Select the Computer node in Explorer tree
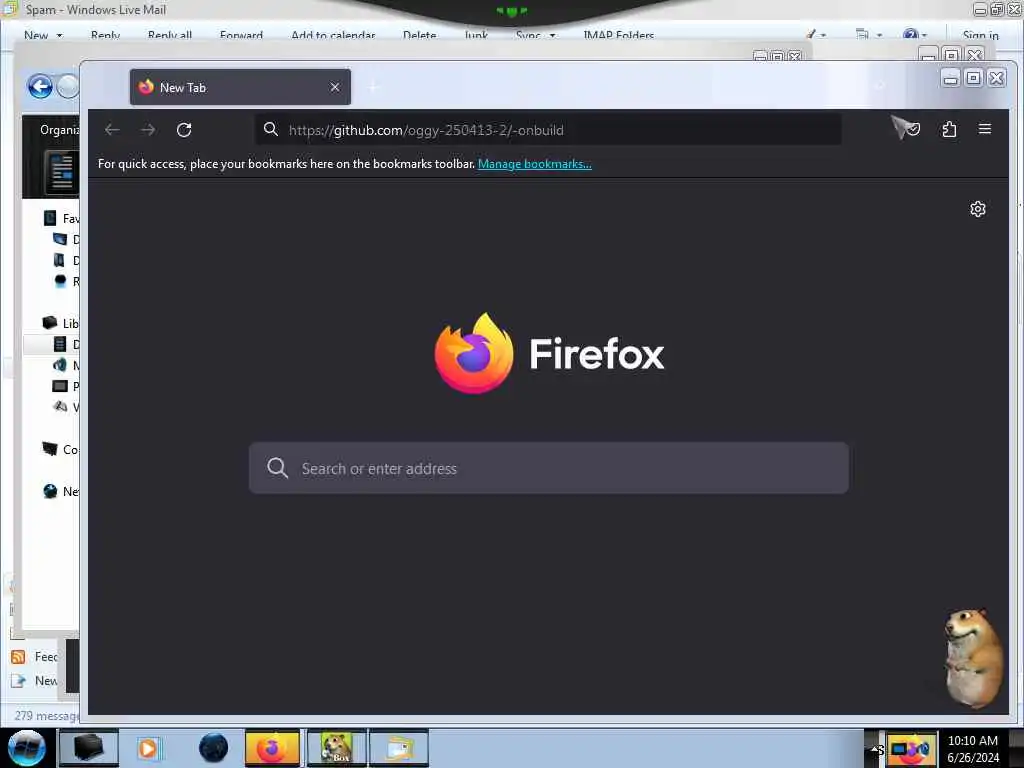This screenshot has height=768, width=1024. click(x=71, y=449)
